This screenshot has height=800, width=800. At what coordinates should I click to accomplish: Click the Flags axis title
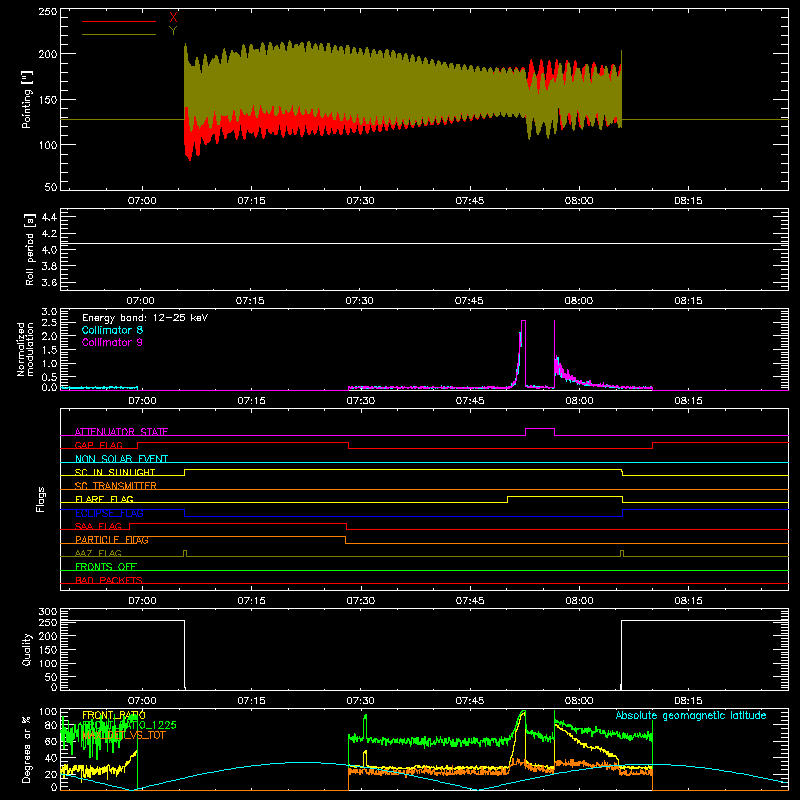41,499
